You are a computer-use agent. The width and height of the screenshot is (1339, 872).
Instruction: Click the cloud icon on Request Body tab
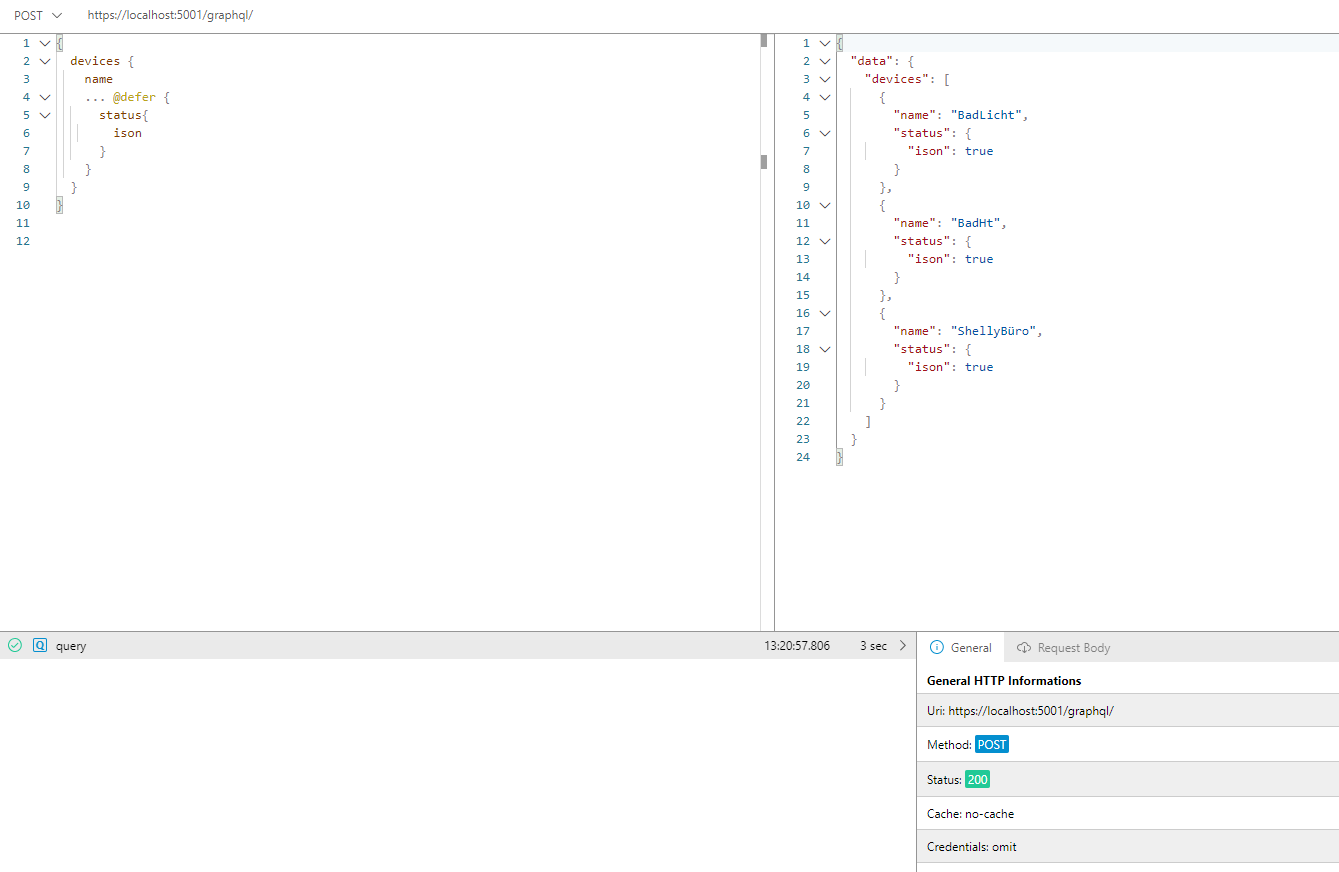(1024, 647)
